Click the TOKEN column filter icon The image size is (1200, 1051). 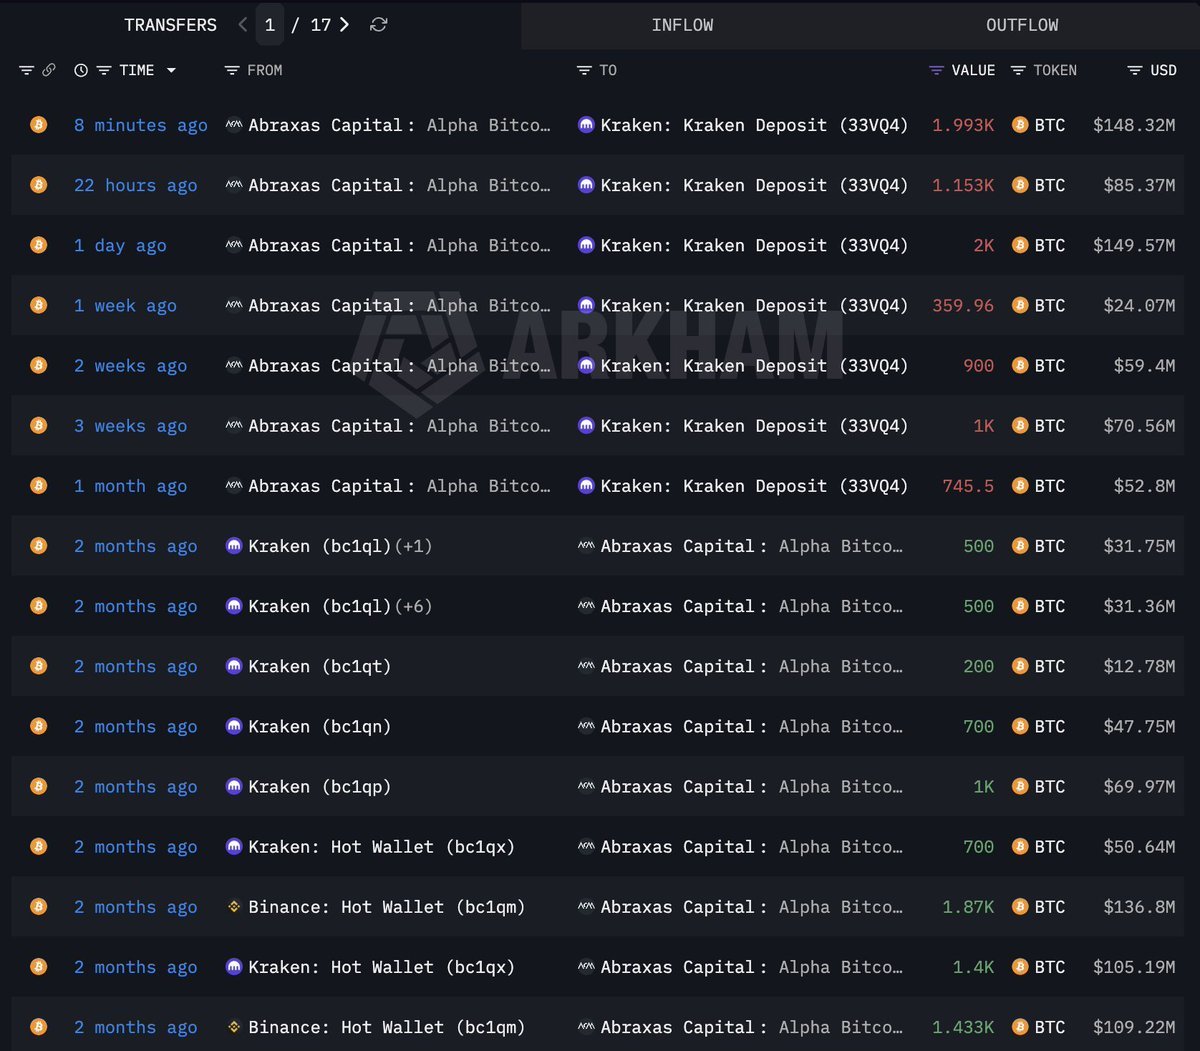[x=1019, y=70]
